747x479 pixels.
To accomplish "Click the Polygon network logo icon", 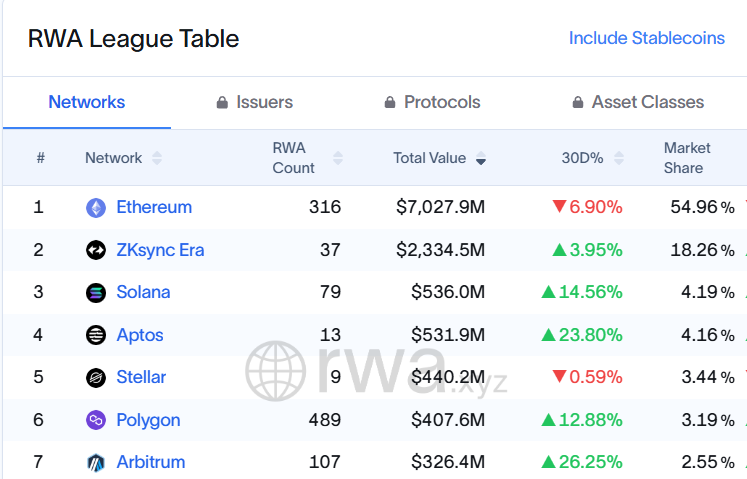I will [x=96, y=420].
